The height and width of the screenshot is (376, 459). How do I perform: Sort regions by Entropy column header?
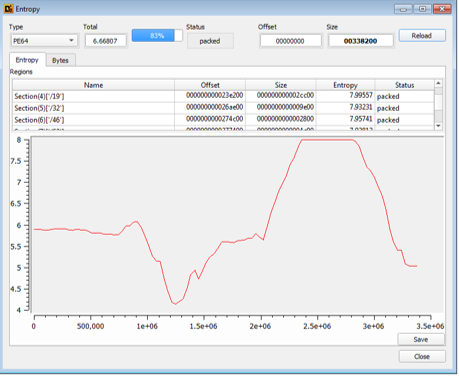point(345,85)
